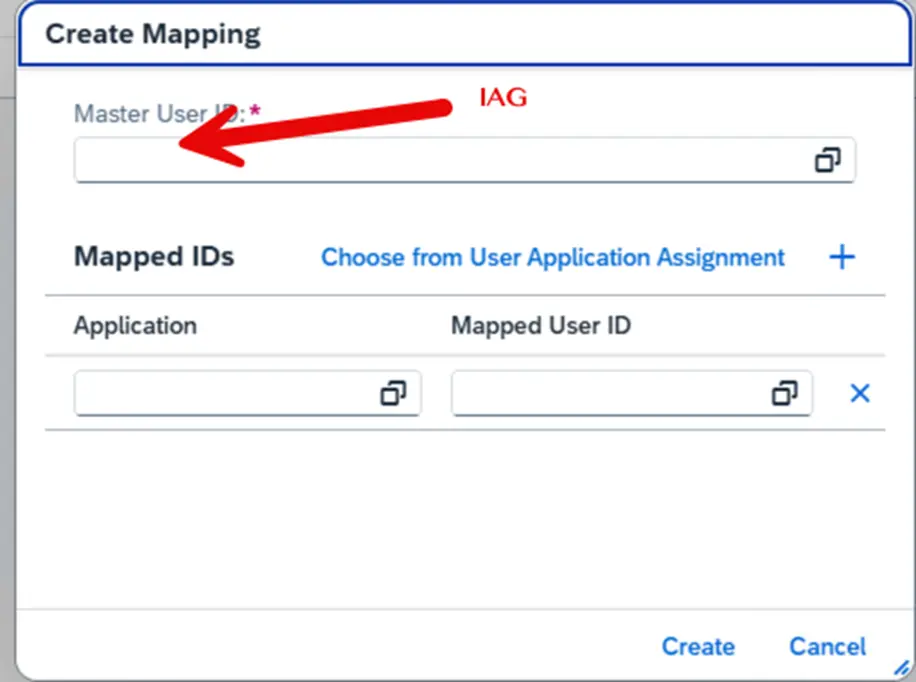The image size is (916, 682).
Task: Focus the Master User ID input field
Action: tap(440, 162)
